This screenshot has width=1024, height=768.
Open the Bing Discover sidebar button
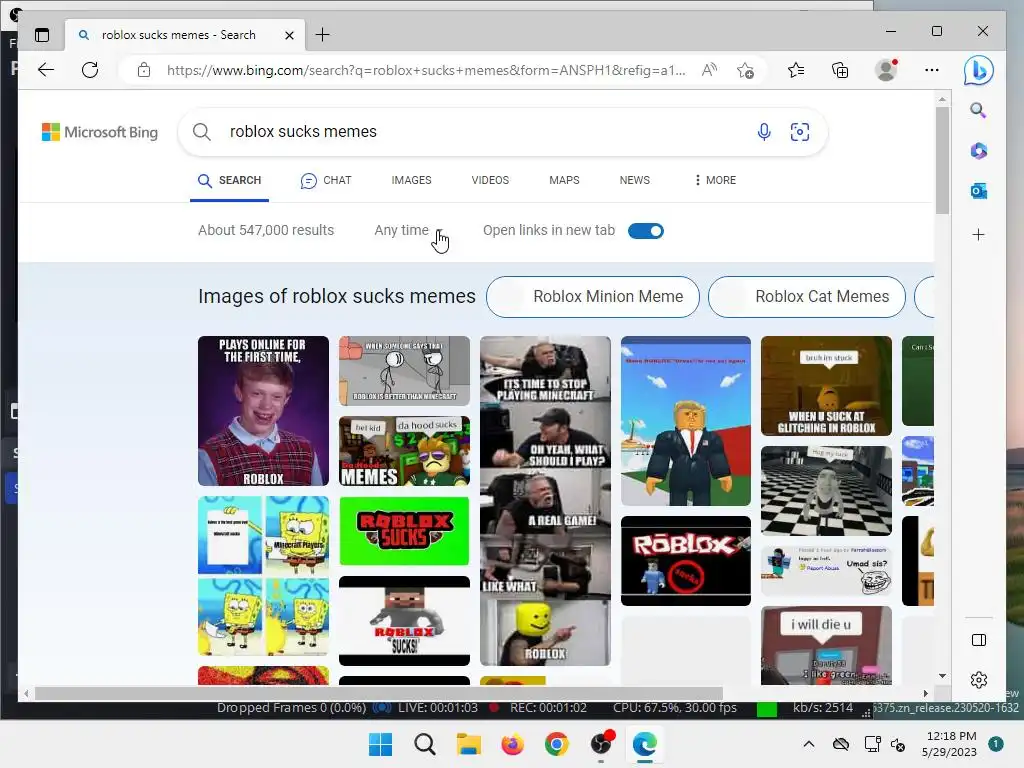(978, 71)
